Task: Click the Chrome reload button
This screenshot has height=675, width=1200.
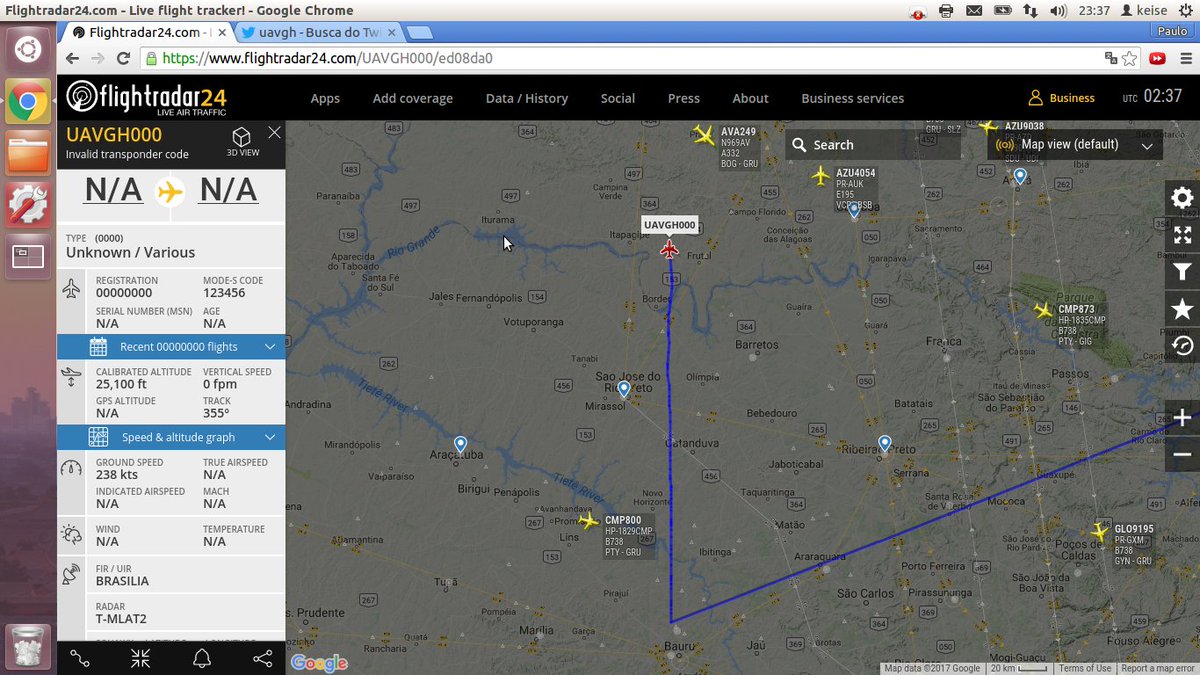Action: click(123, 58)
